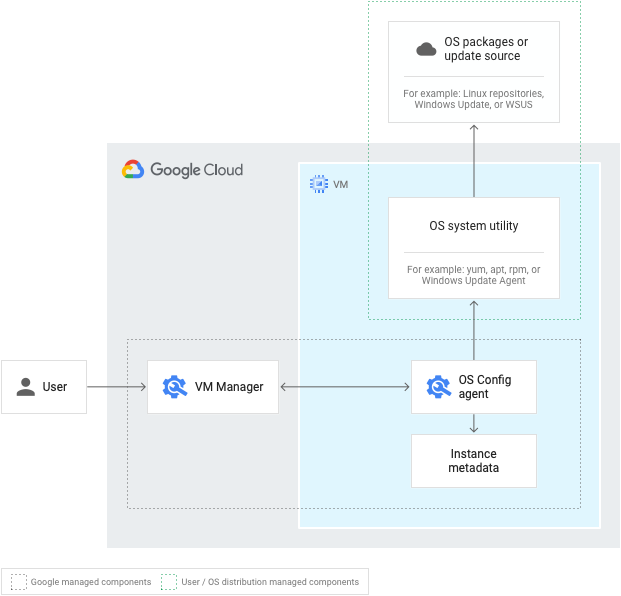
Task: Click the VM Manager label text
Action: 229,387
